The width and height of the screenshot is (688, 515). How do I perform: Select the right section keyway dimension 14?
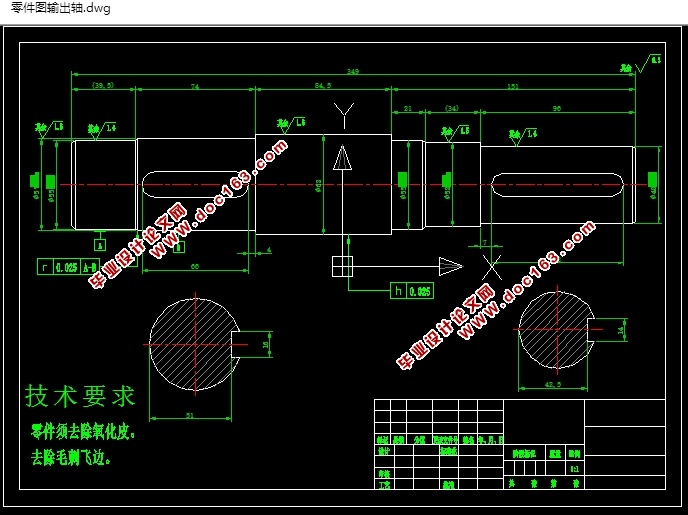621,330
